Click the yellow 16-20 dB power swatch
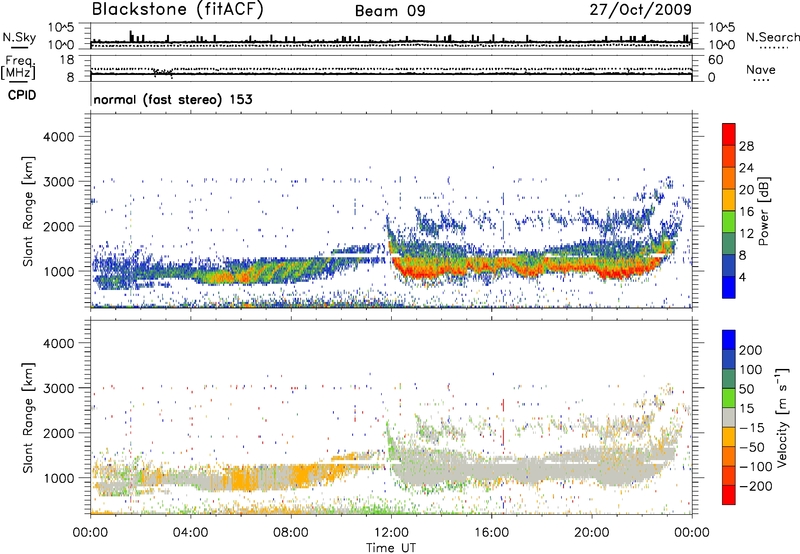This screenshot has height=554, width=800. (729, 200)
